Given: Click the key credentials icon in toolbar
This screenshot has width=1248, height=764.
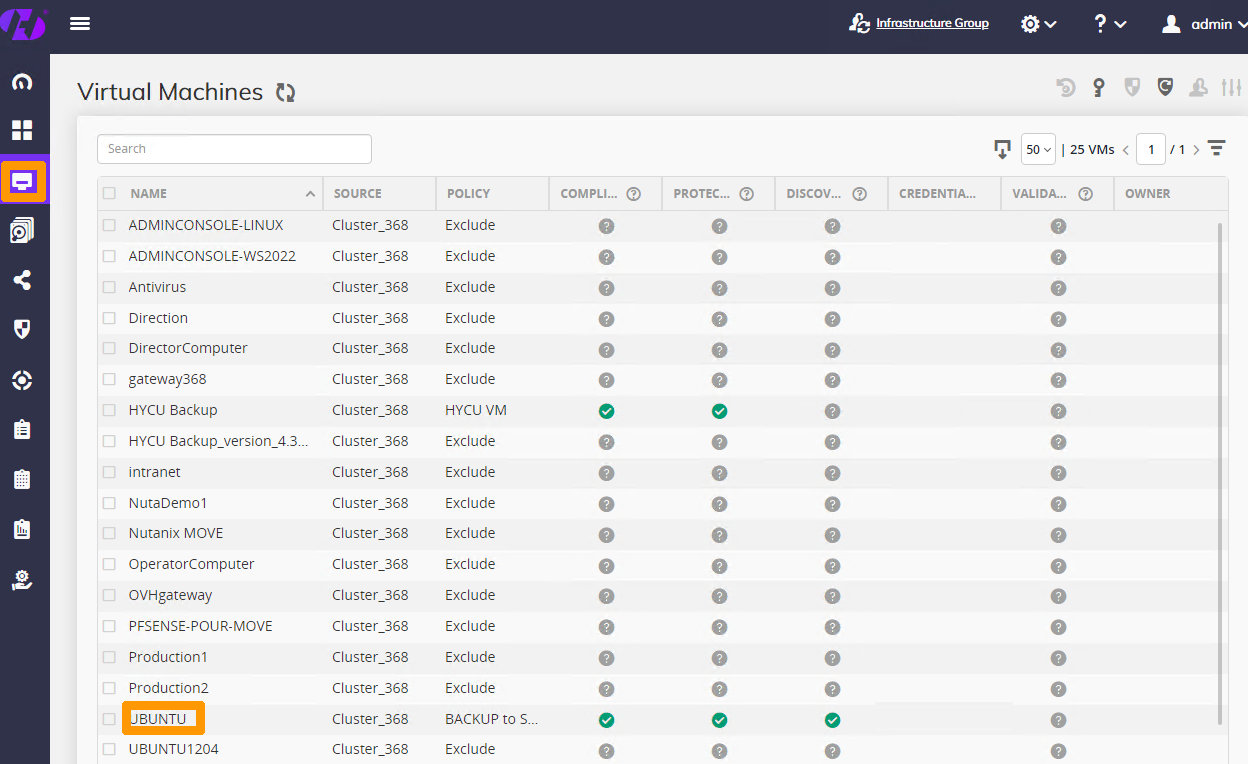Looking at the screenshot, I should tap(1099, 88).
